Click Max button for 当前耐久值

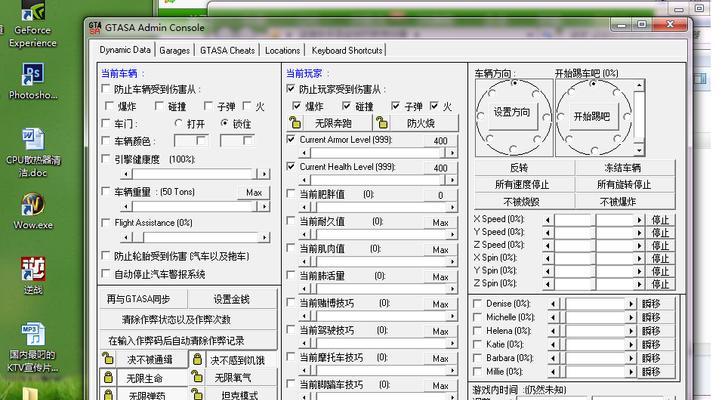tap(440, 223)
